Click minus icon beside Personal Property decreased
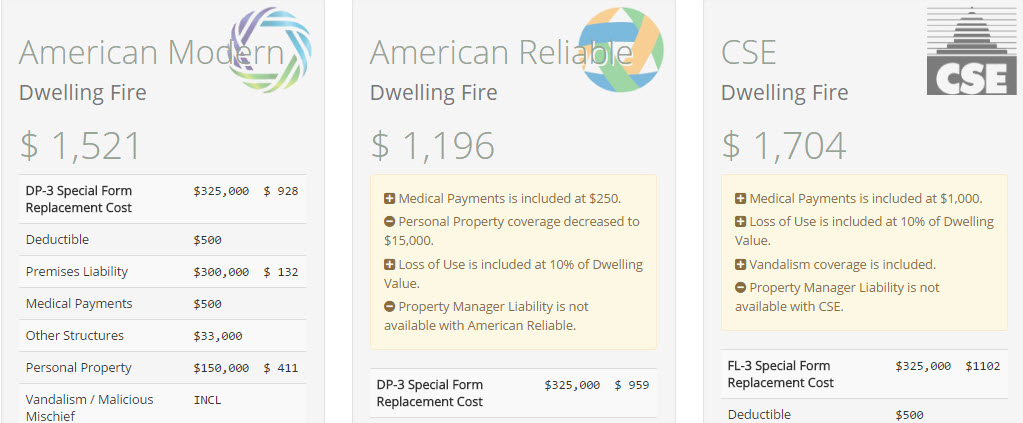The width and height of the screenshot is (1023, 423). click(389, 222)
